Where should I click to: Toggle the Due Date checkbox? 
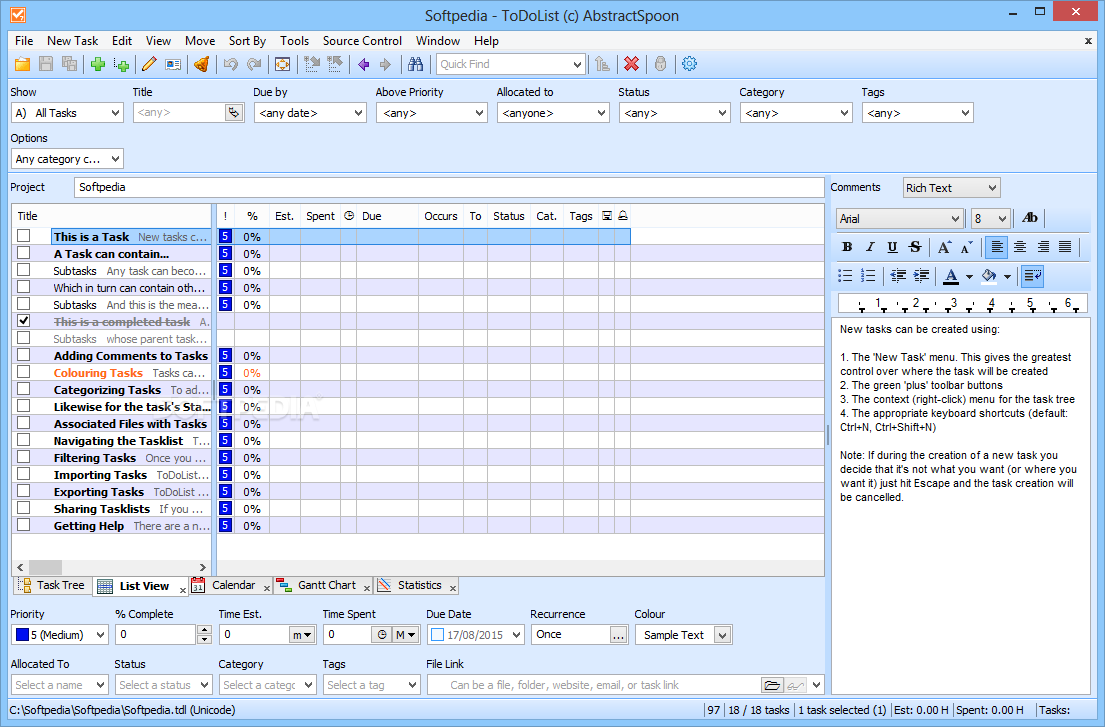(x=437, y=635)
